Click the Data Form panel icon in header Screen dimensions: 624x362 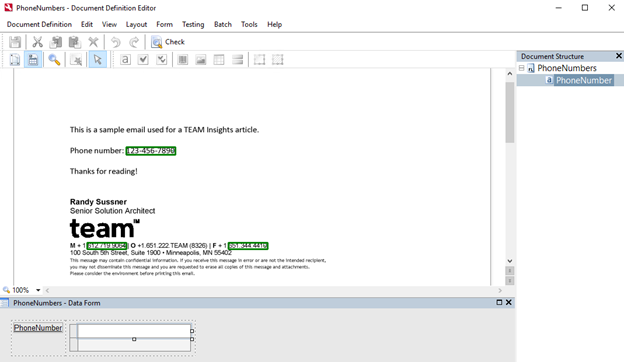pyautogui.click(x=5, y=303)
